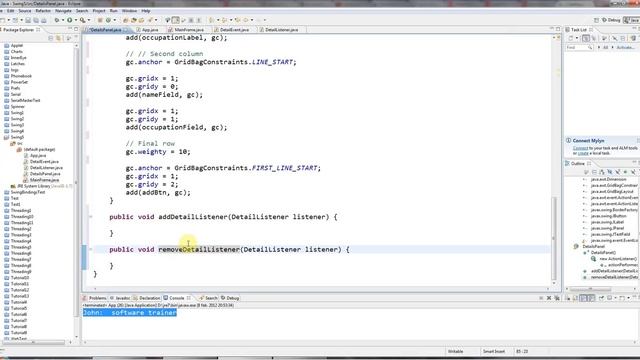Open the Javadoc view tab
The image size is (640, 360).
click(x=120, y=298)
